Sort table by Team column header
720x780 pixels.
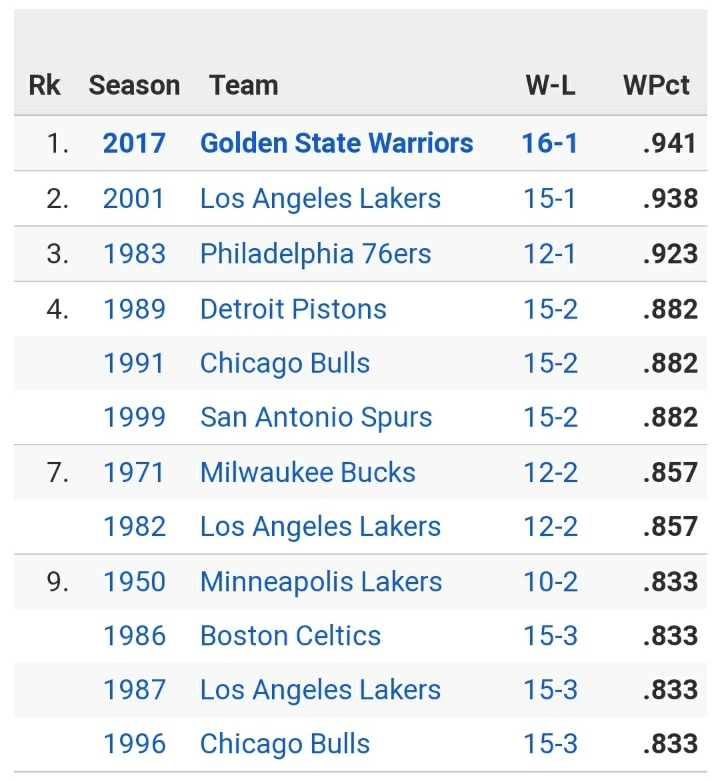click(244, 85)
